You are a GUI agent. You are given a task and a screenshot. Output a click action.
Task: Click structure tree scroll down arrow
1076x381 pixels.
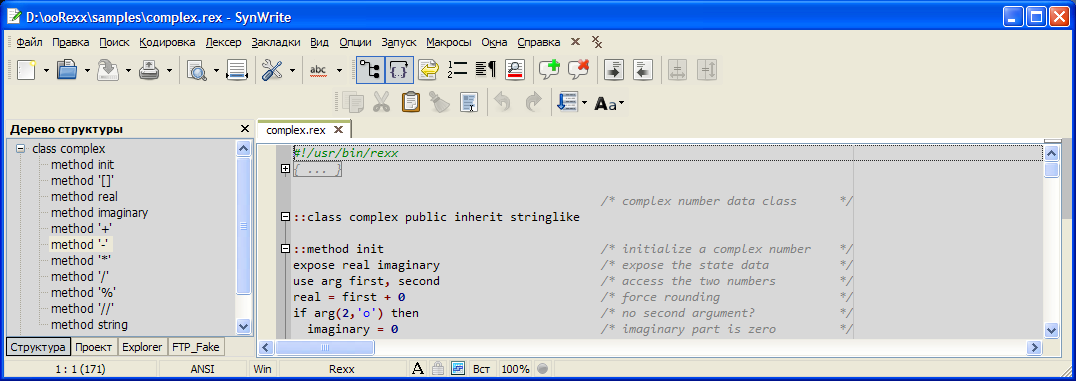[x=244, y=326]
